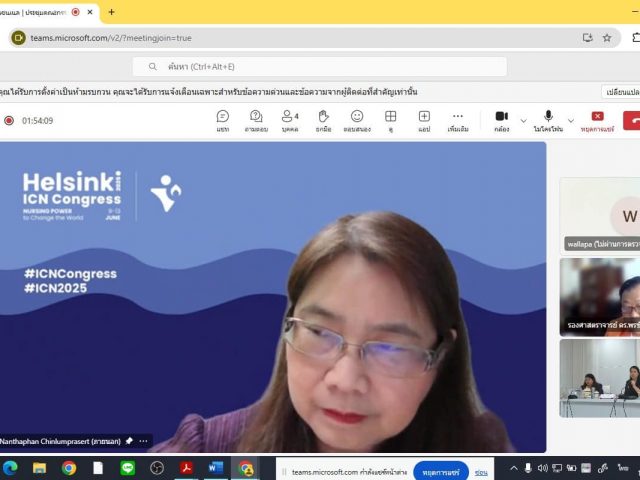Click the browser address bar URL
This screenshot has height=480, width=640.
coord(111,38)
